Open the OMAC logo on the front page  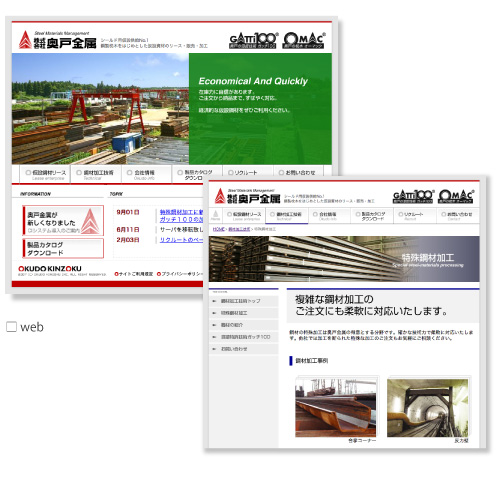click(x=456, y=197)
